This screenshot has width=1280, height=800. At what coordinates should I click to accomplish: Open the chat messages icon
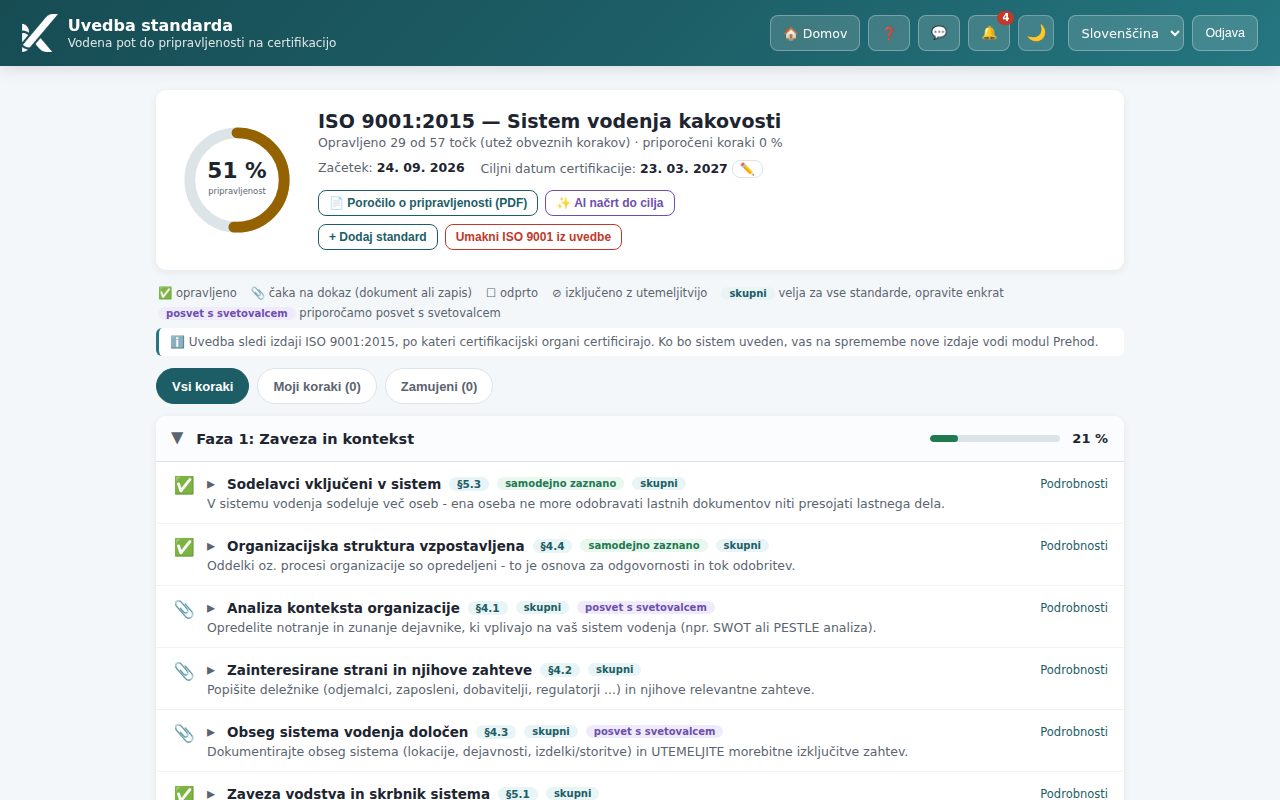pos(939,33)
